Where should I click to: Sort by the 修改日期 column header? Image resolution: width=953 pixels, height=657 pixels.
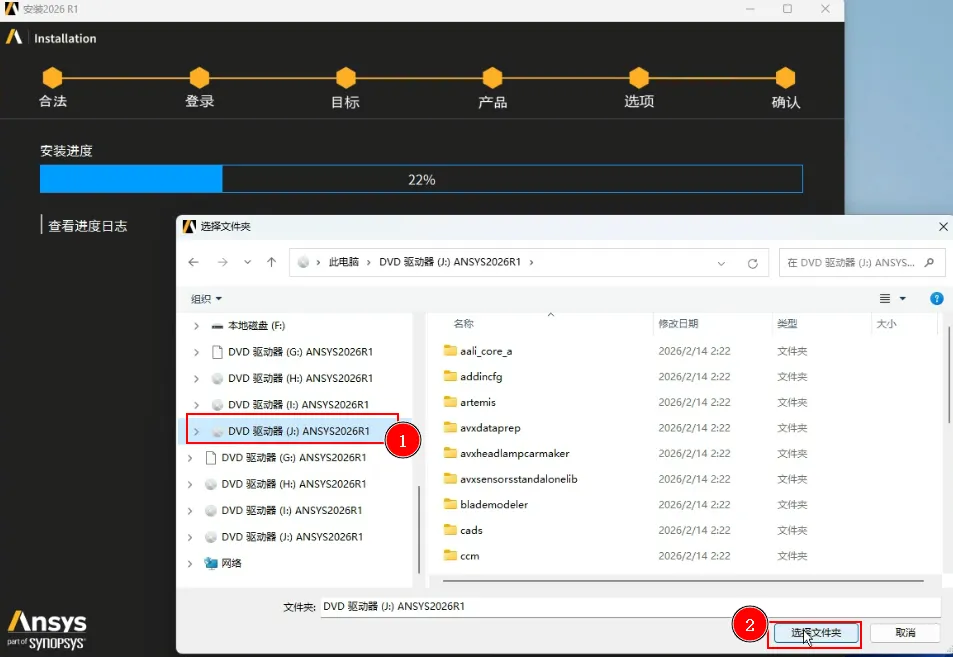pyautogui.click(x=678, y=323)
